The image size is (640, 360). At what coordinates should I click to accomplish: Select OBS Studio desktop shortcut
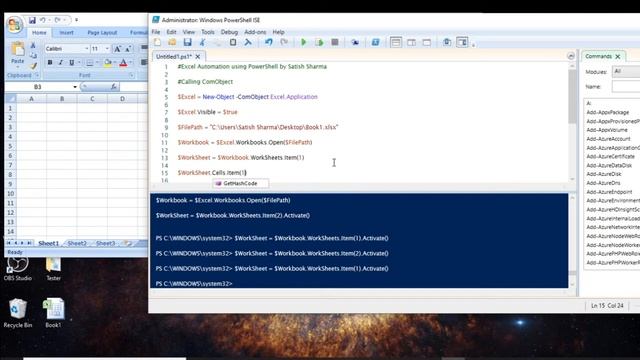pos(18,267)
